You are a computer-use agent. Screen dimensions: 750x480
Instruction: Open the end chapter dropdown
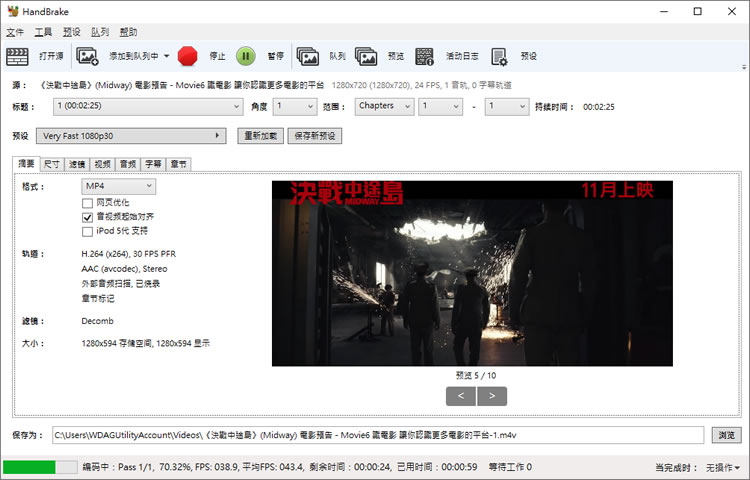[507, 107]
